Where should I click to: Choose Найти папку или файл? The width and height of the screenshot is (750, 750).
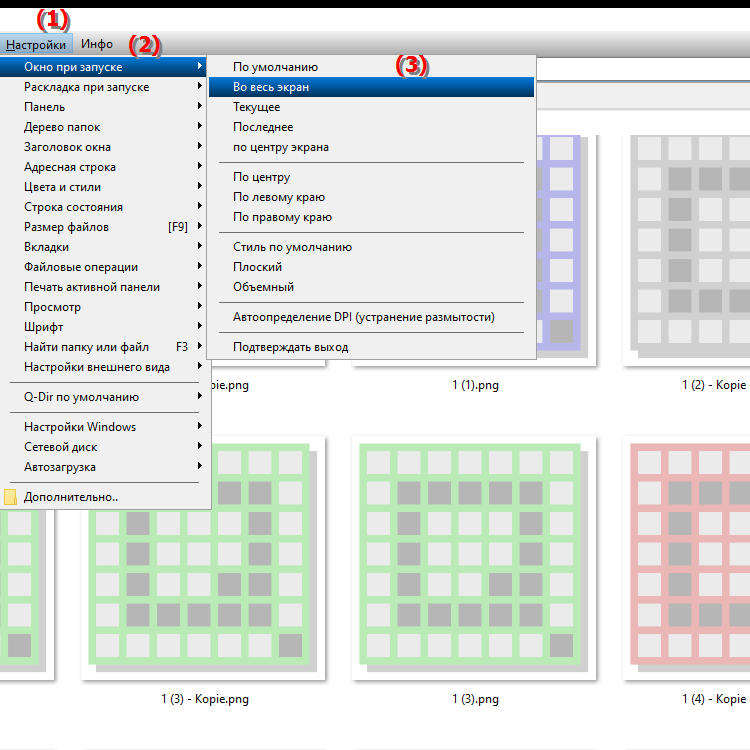pos(103,347)
